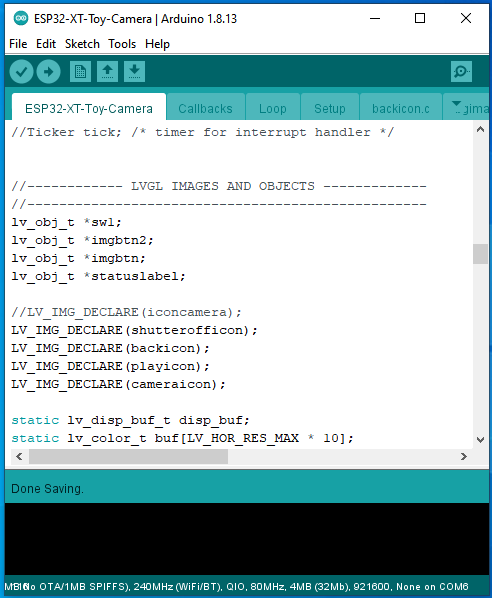Create a new sketch with the New icon
This screenshot has height=598, width=492.
click(x=80, y=72)
